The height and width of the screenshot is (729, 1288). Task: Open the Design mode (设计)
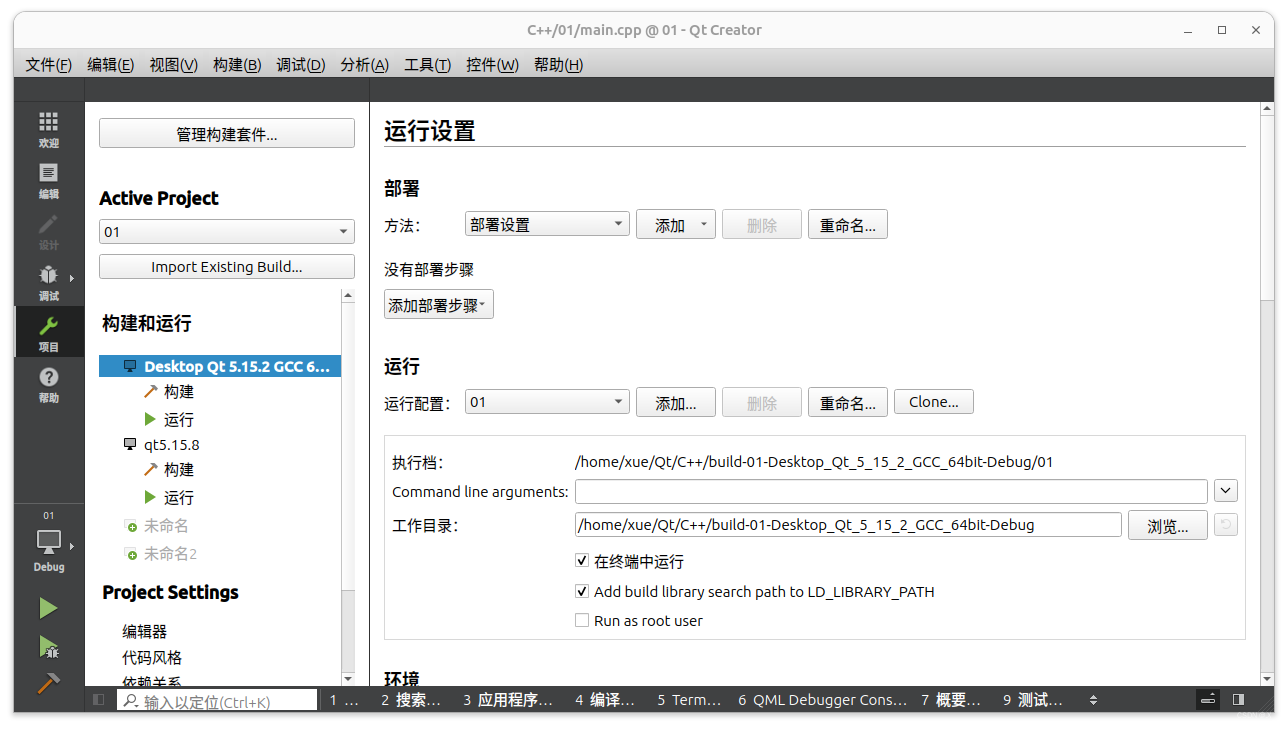click(48, 232)
